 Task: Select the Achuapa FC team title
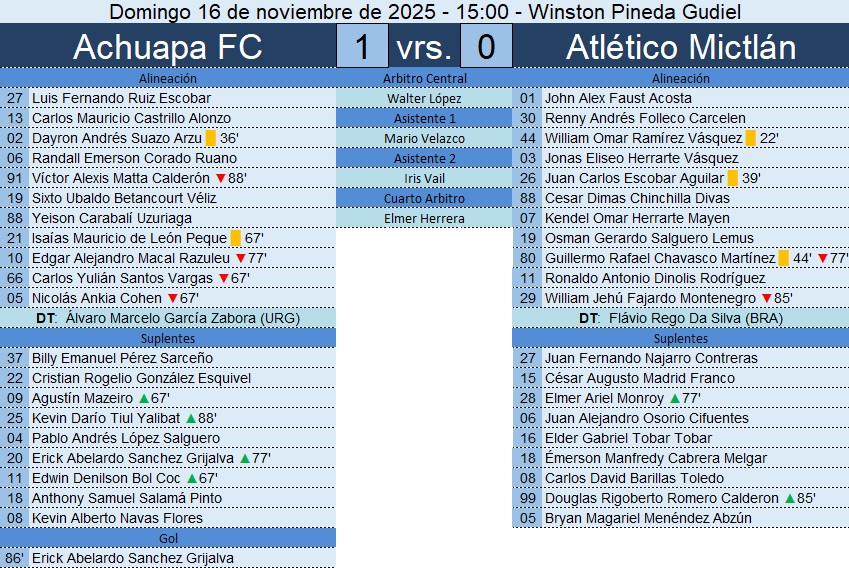168,46
